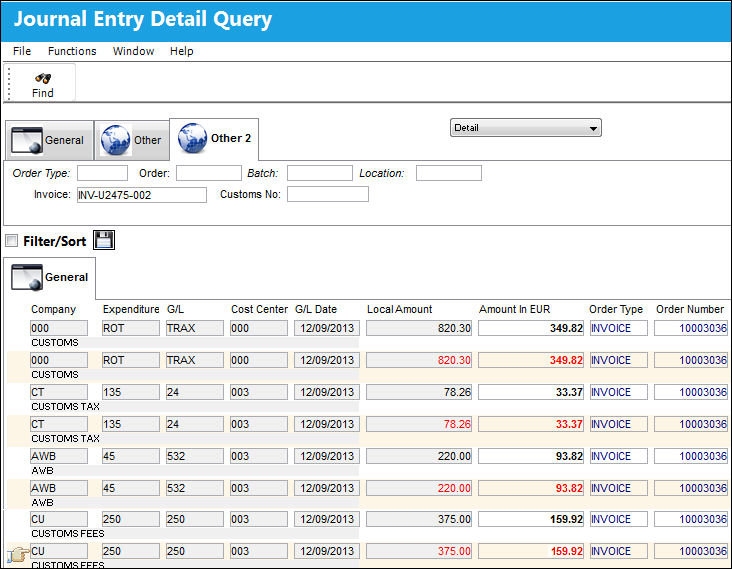Click the INVOICE order type in first row
Viewport: 732px width, 569px height.
coord(619,328)
